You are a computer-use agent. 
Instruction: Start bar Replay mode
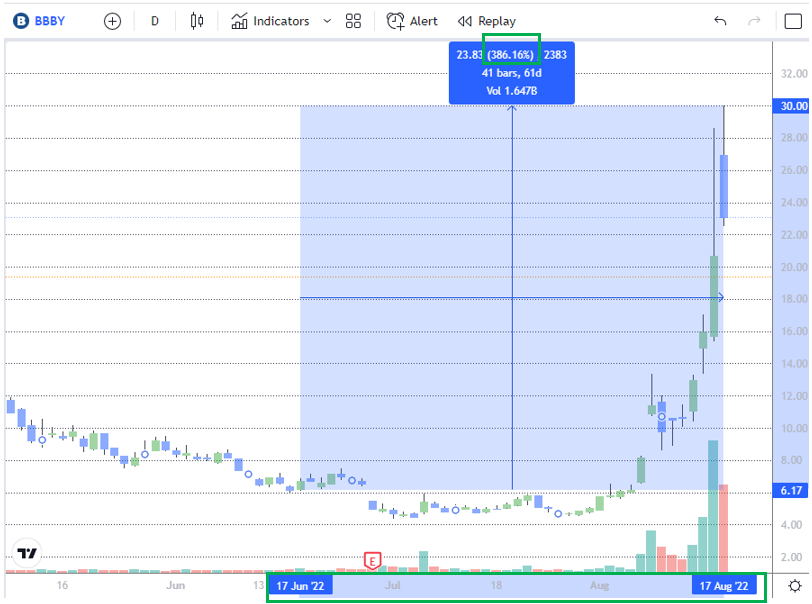click(x=487, y=21)
